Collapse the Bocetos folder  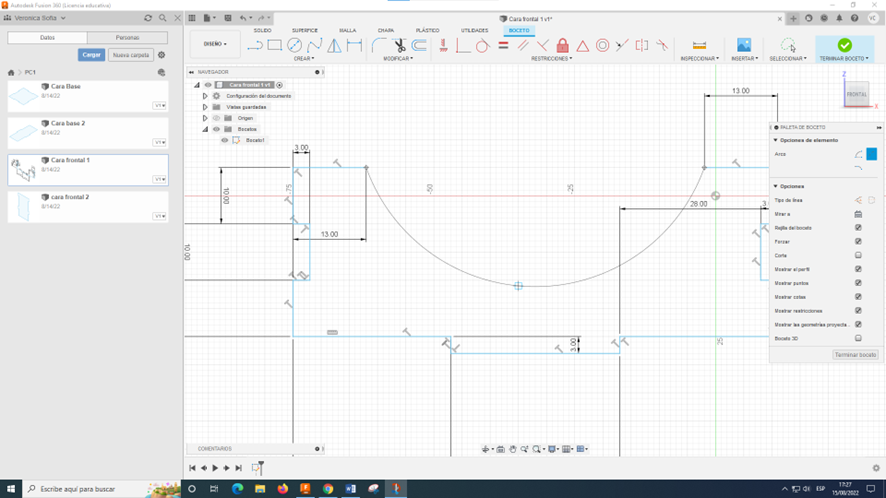click(x=205, y=129)
